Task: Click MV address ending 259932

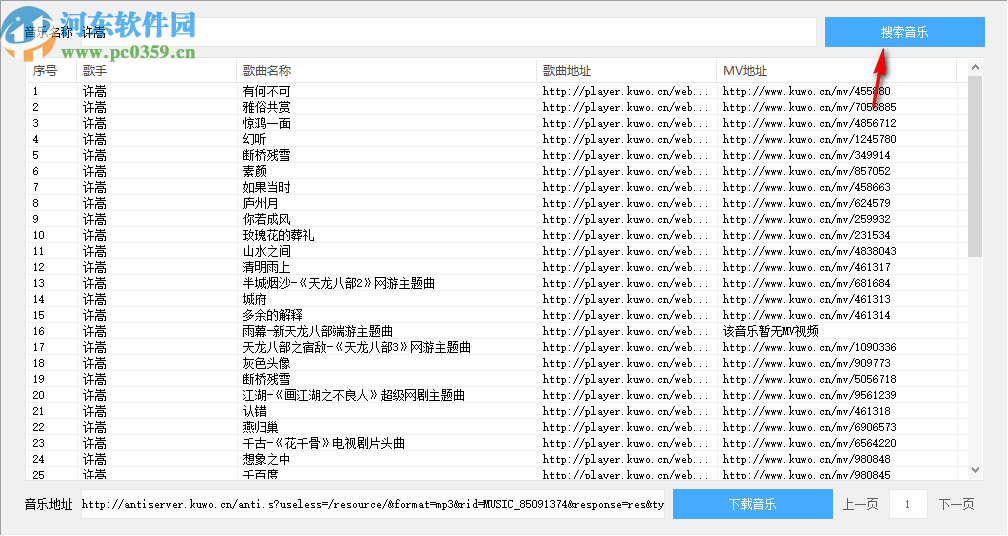Action: (x=807, y=219)
